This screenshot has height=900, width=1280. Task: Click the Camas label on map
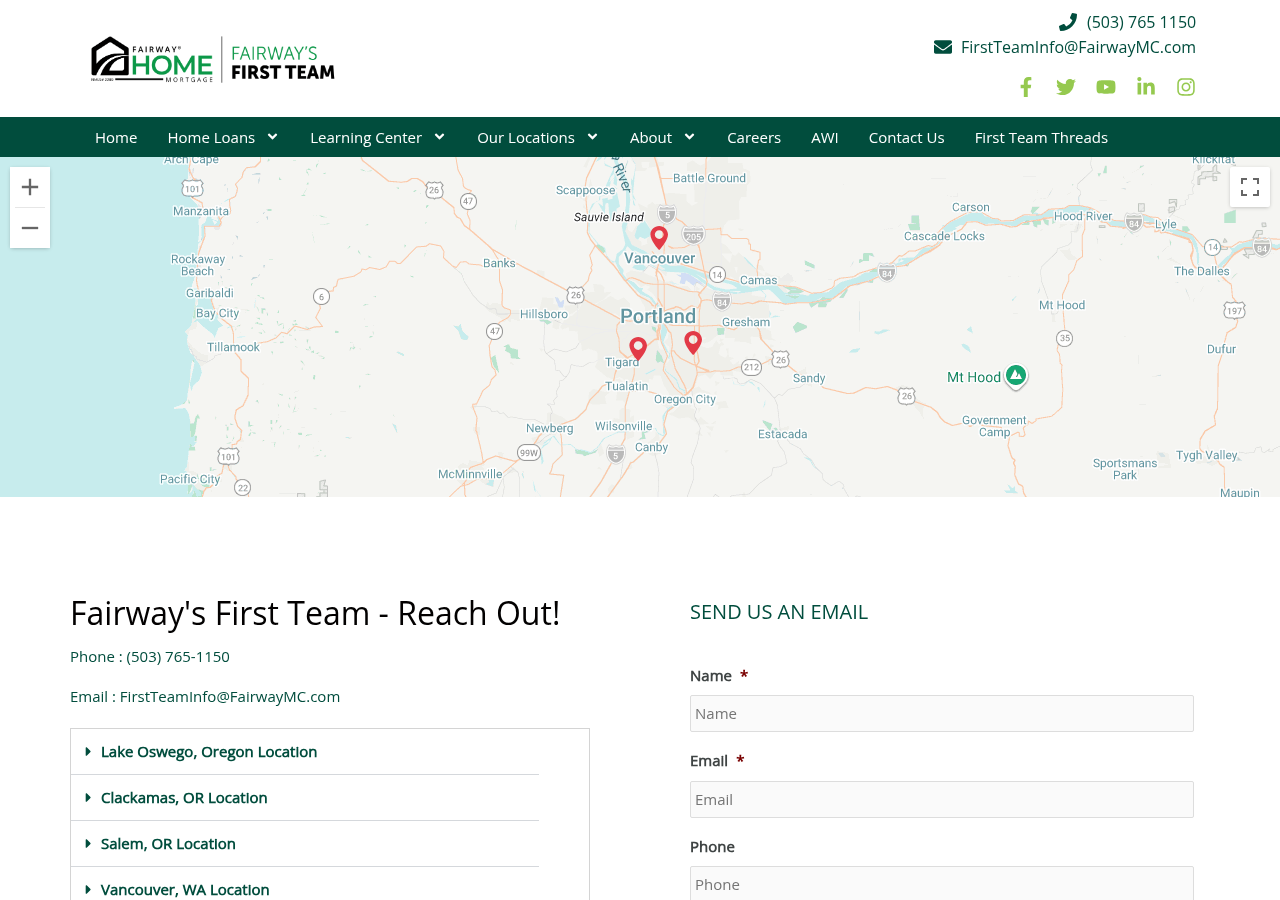(x=758, y=280)
